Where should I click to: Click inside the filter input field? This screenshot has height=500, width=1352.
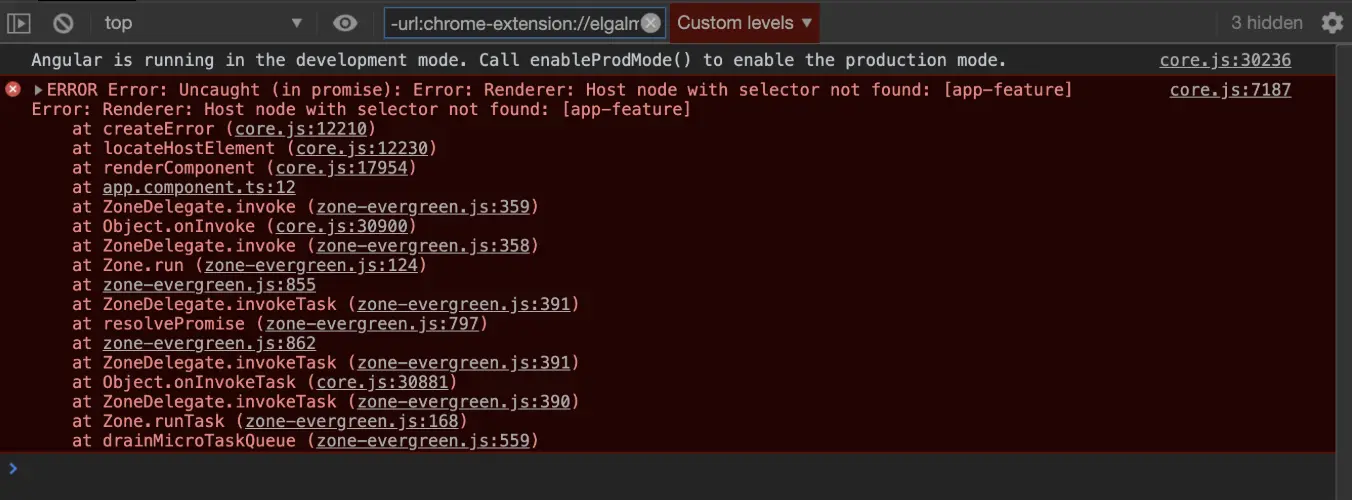click(512, 23)
